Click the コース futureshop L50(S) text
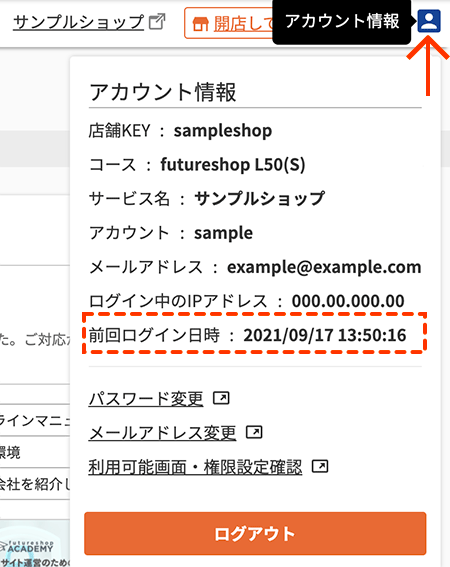The width and height of the screenshot is (450, 567). [x=233, y=165]
